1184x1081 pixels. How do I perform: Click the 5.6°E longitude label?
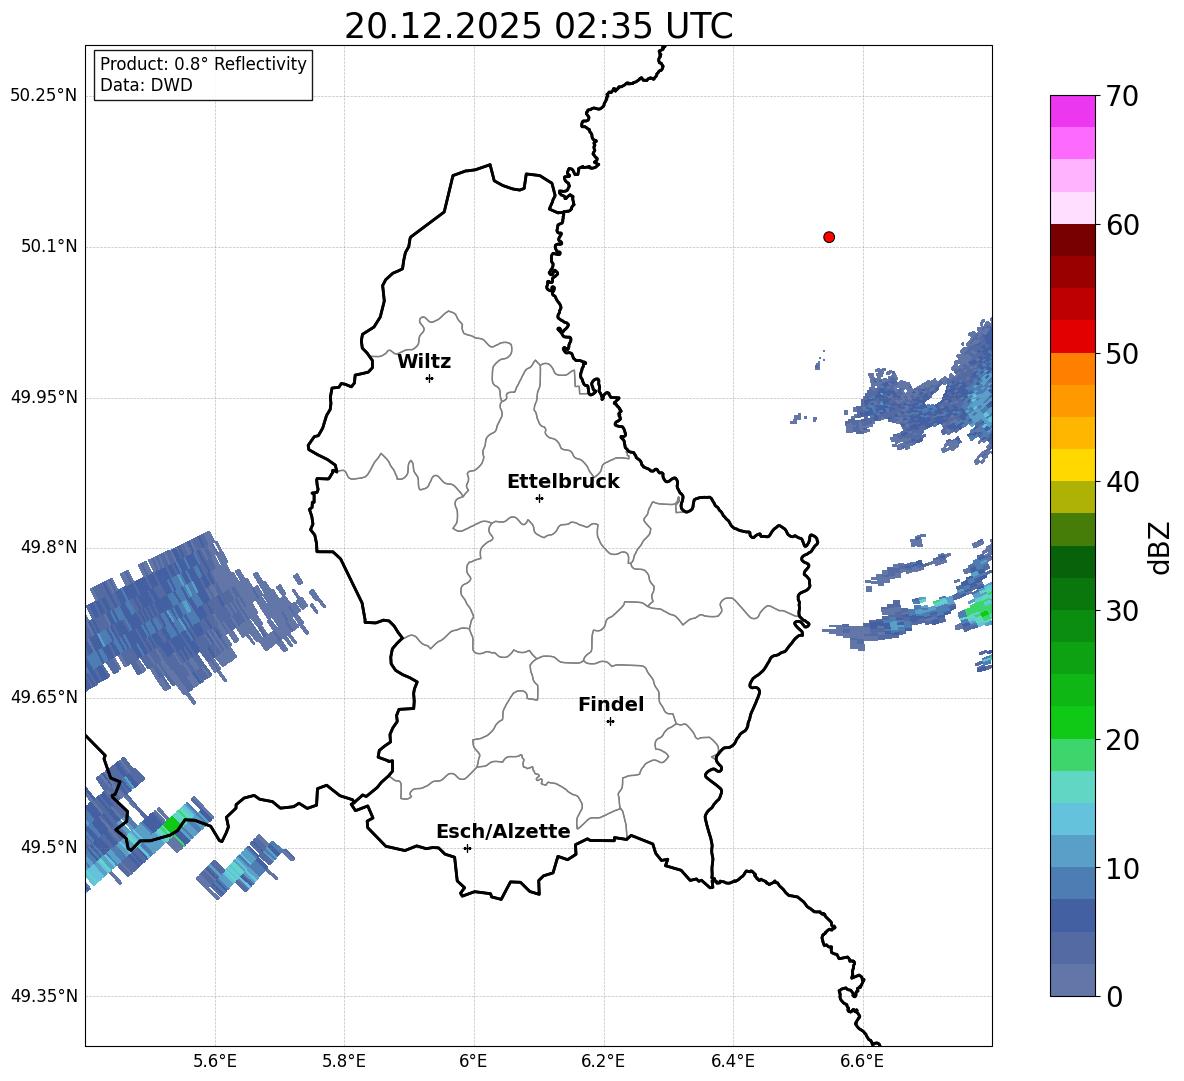tap(215, 1061)
